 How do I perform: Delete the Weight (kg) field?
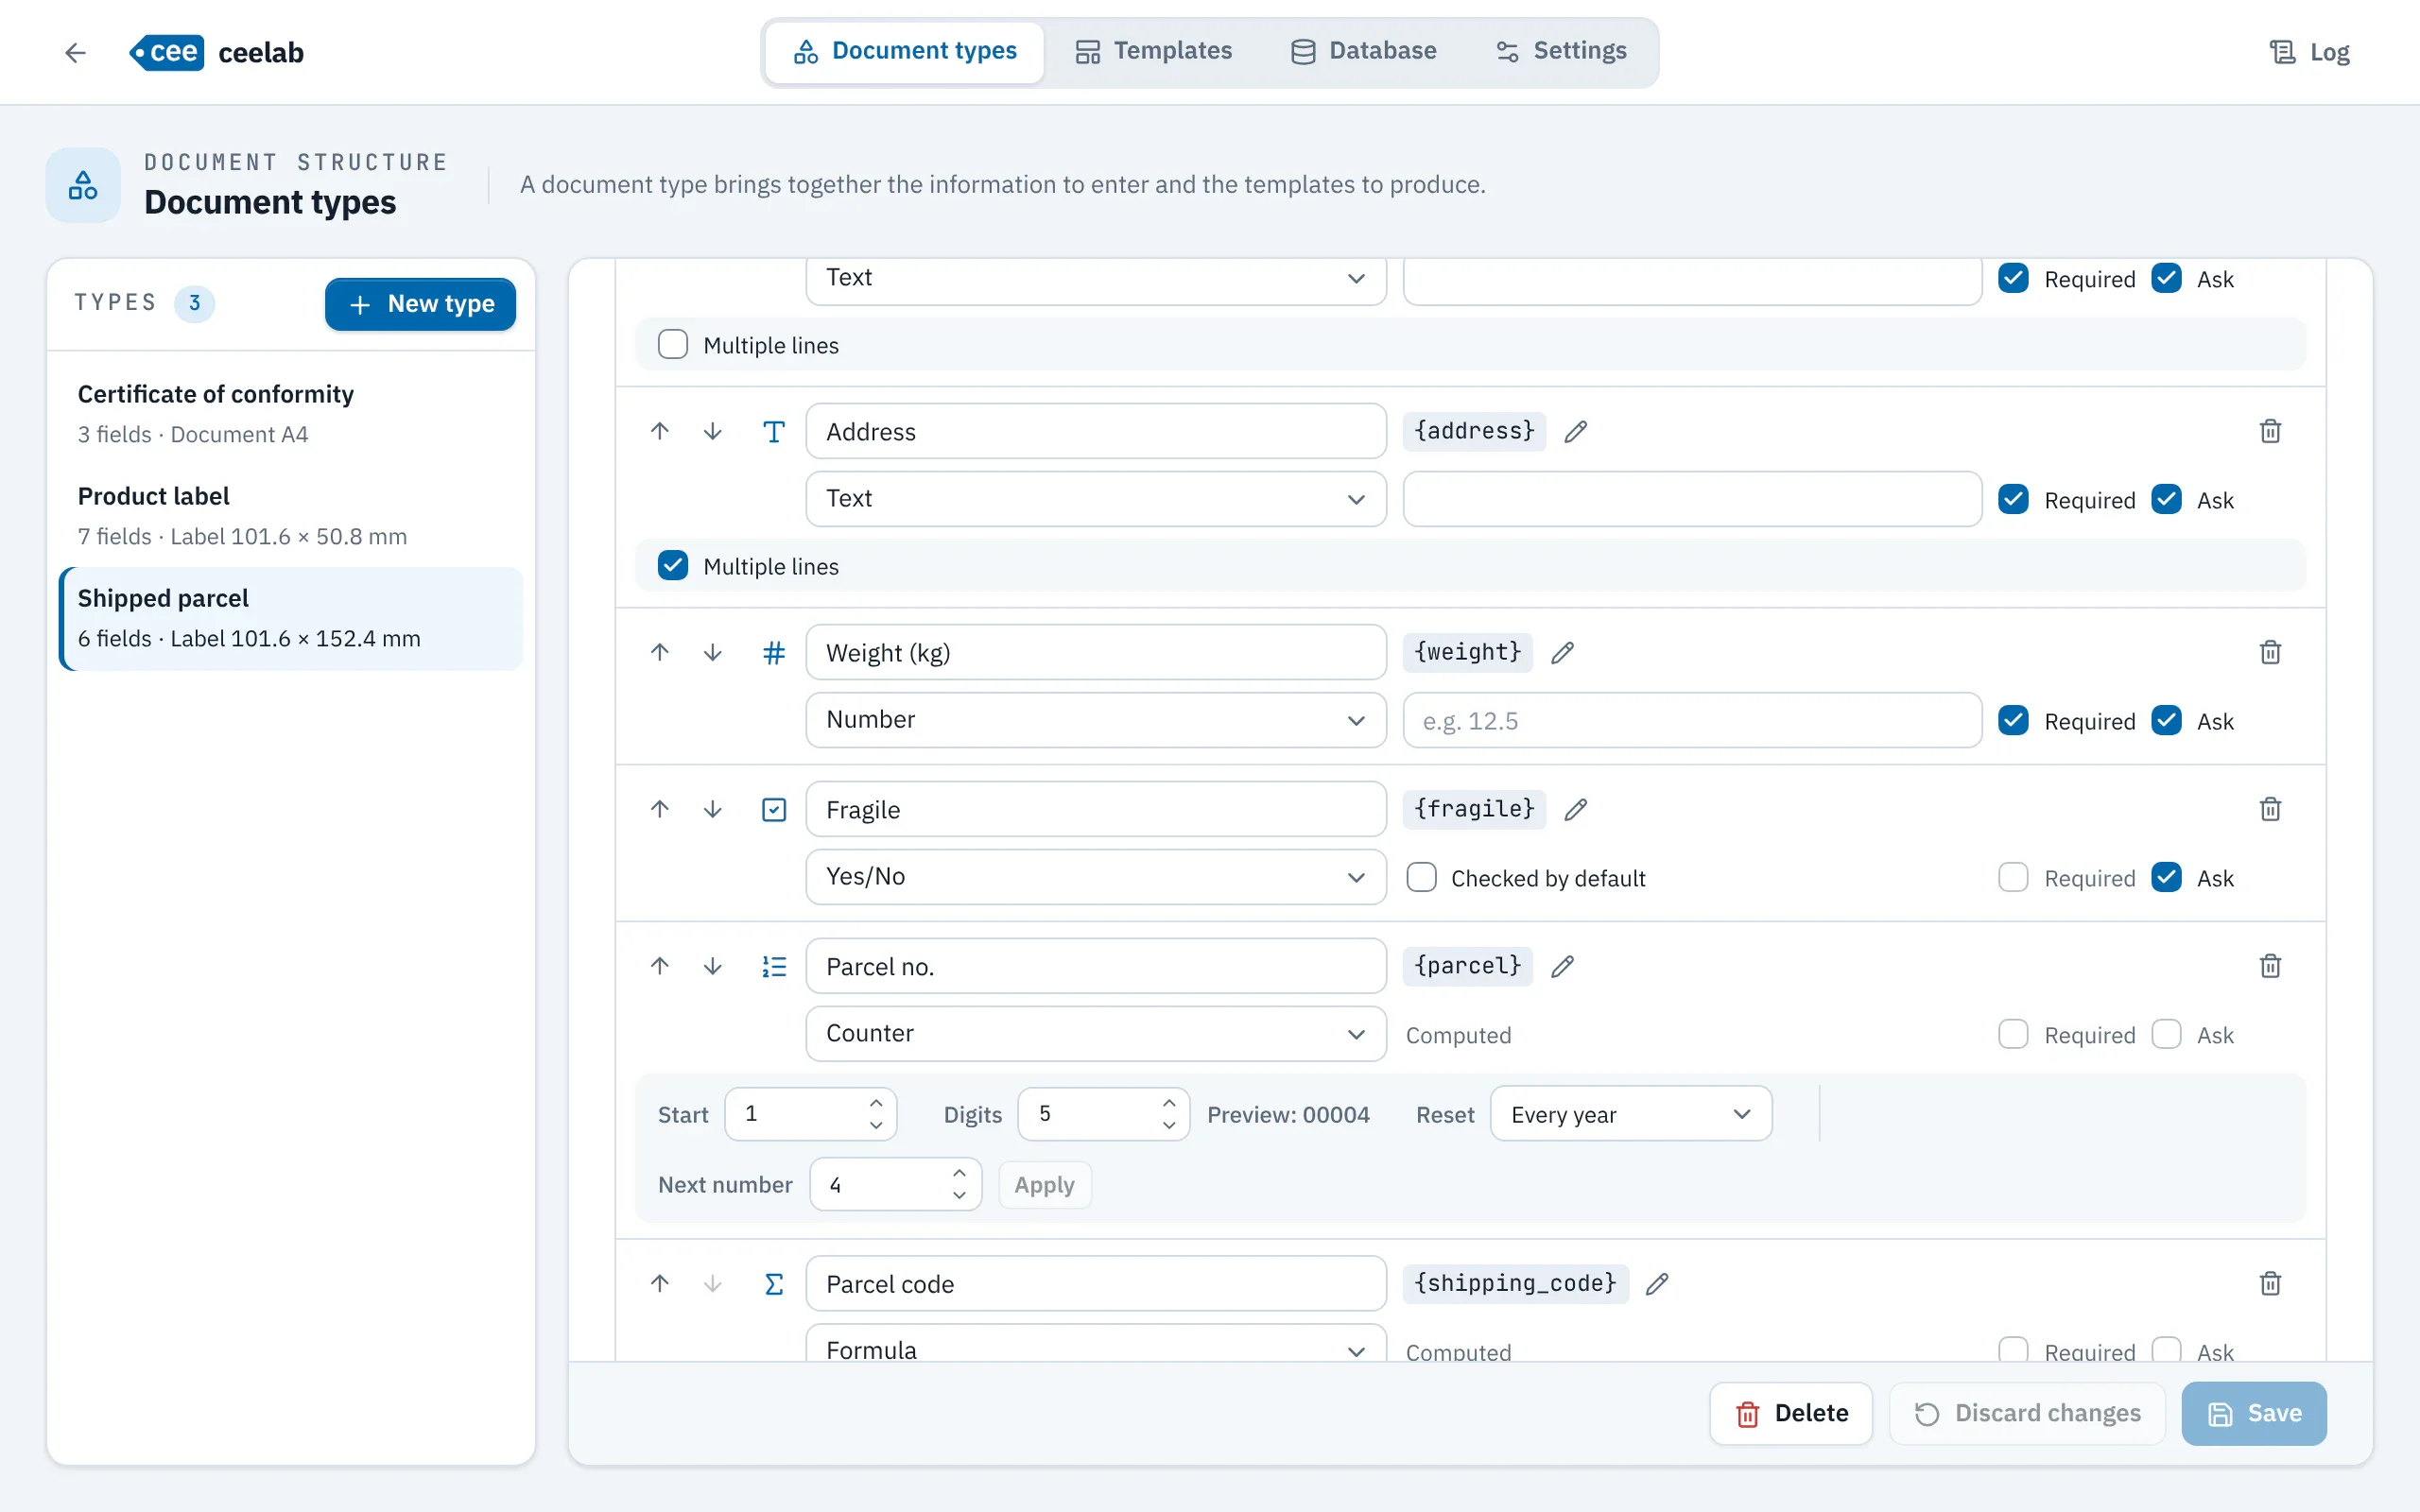tap(2270, 652)
